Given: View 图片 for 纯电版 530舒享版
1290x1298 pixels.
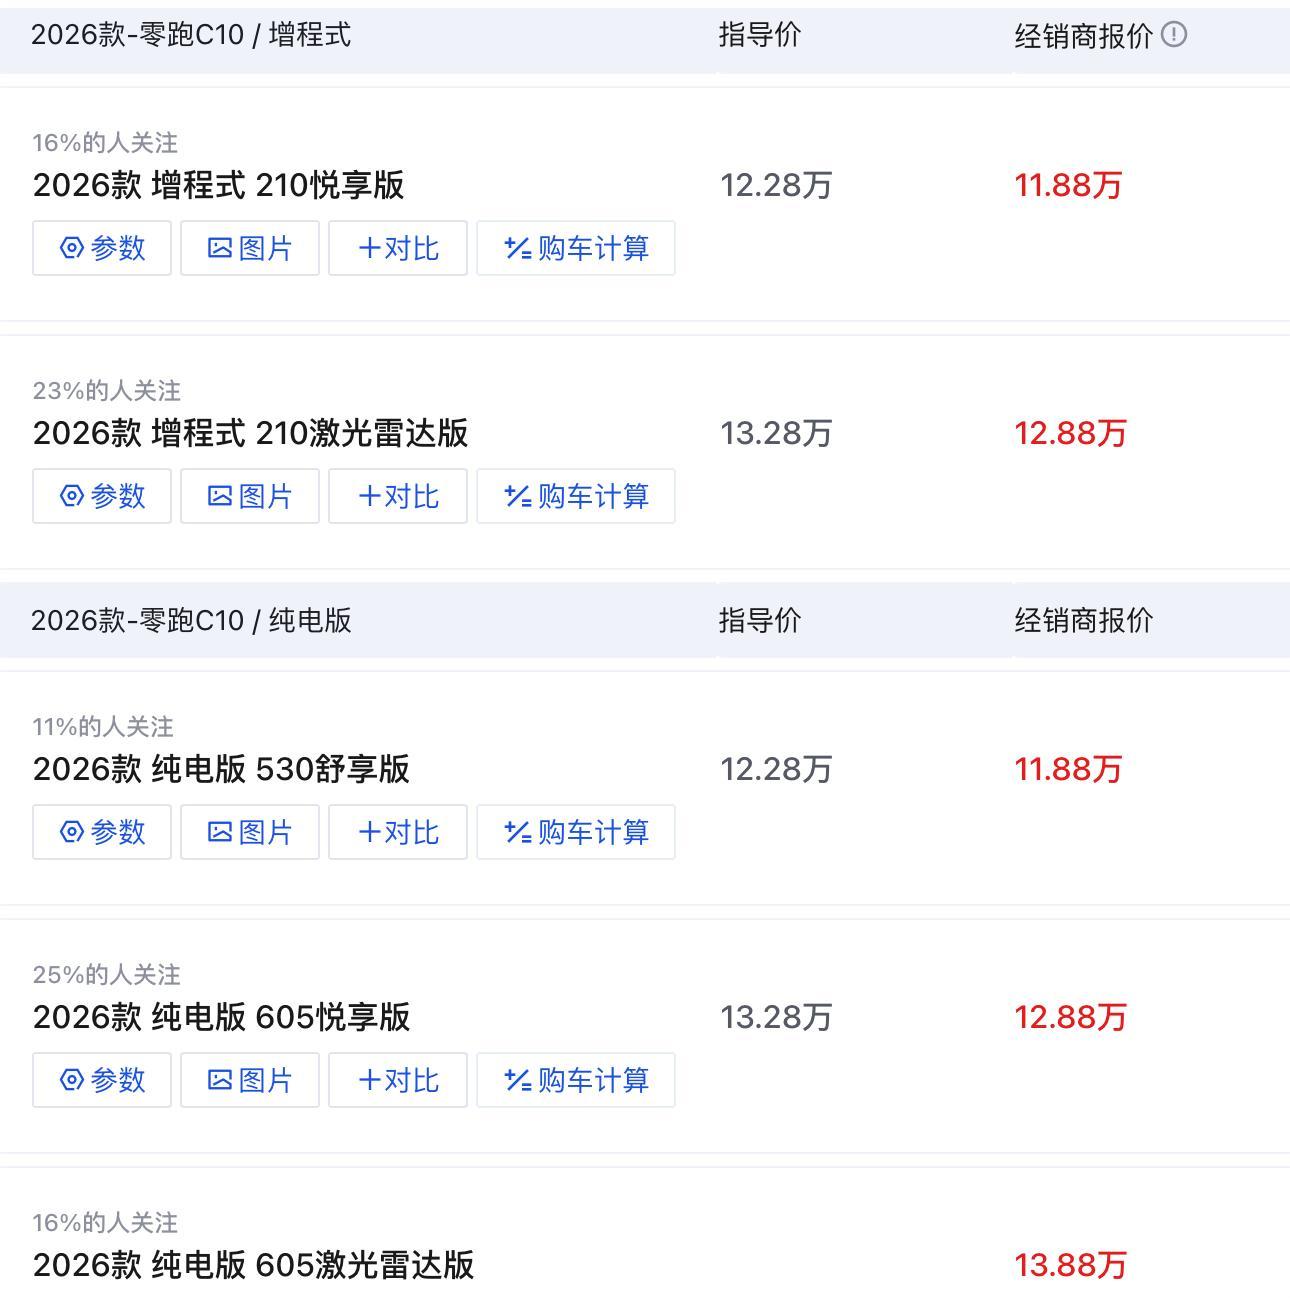Looking at the screenshot, I should pyautogui.click(x=250, y=832).
